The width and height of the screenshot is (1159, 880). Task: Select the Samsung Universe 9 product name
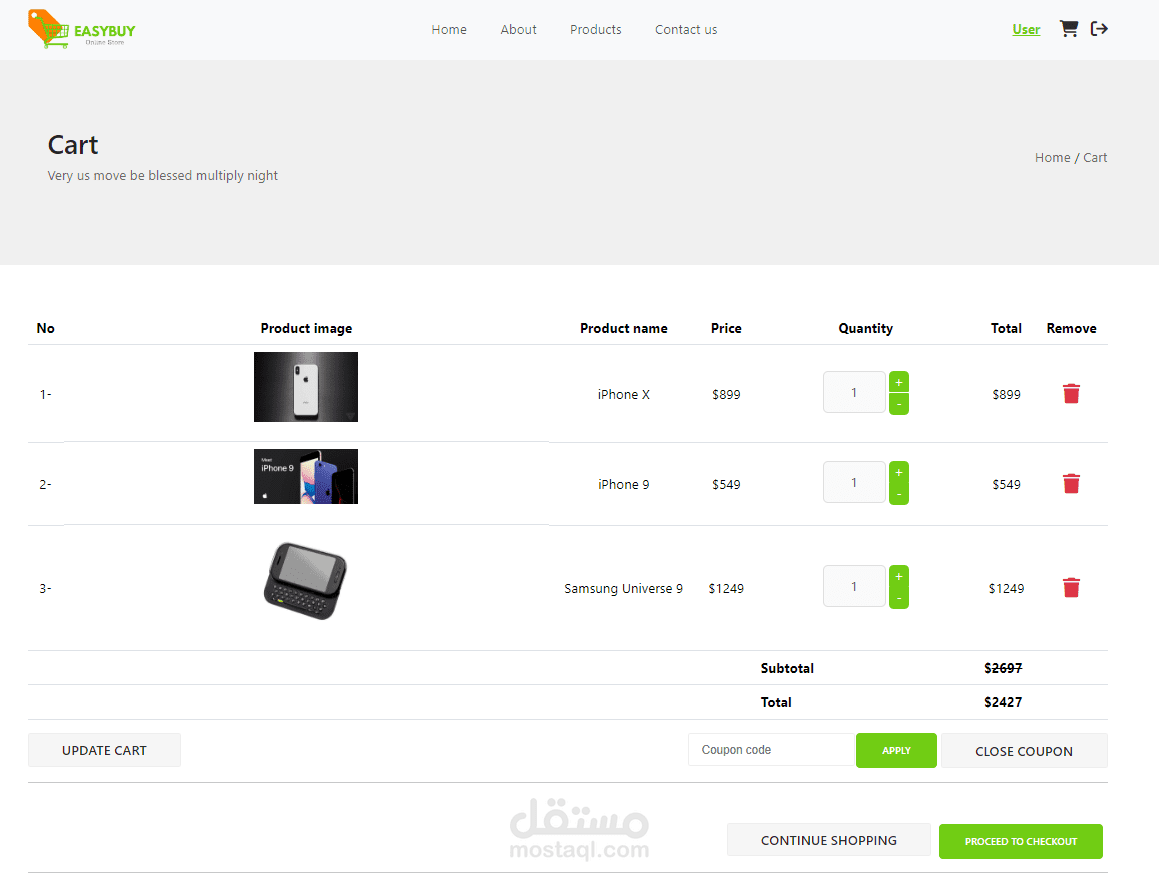pos(623,589)
